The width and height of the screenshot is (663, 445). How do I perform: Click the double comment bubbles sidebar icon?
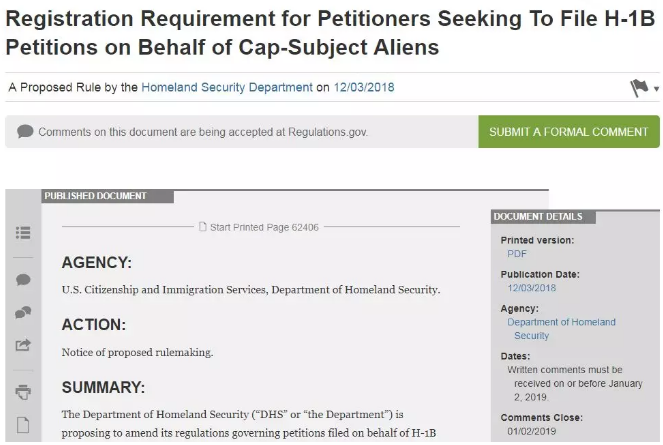click(x=23, y=313)
